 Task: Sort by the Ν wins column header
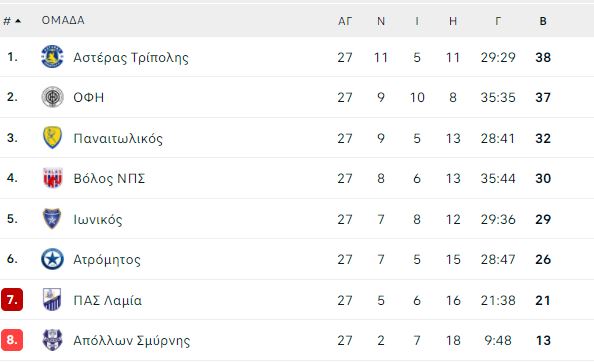[381, 21]
